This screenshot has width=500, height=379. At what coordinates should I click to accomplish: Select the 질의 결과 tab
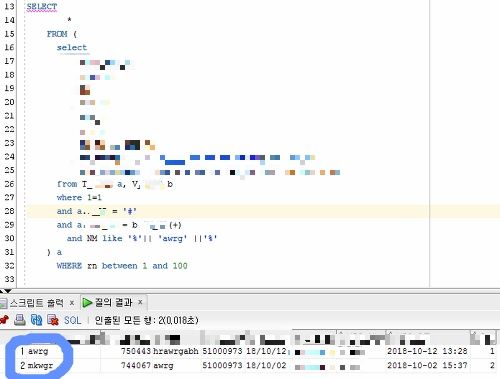point(114,303)
